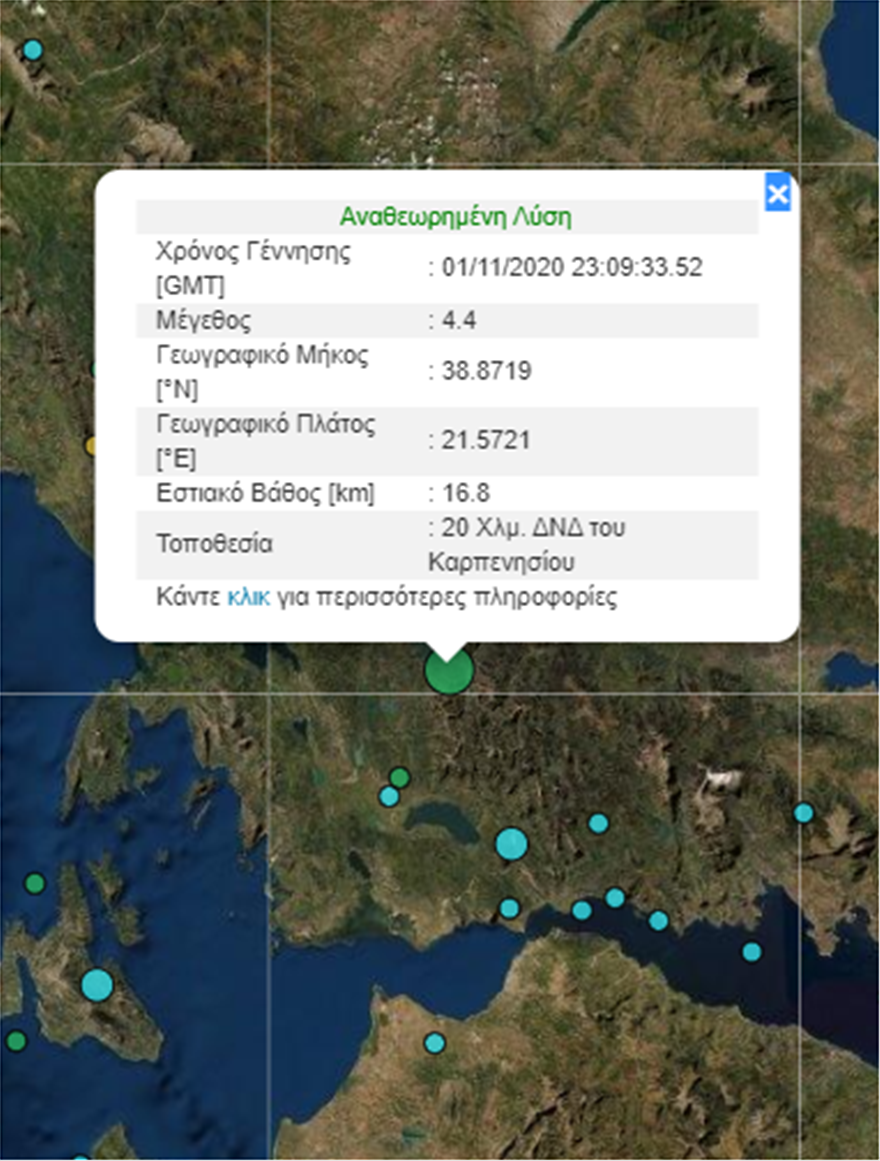Image resolution: width=880 pixels, height=1161 pixels.
Task: Click the magnitude value 4.4
Action: click(445, 321)
